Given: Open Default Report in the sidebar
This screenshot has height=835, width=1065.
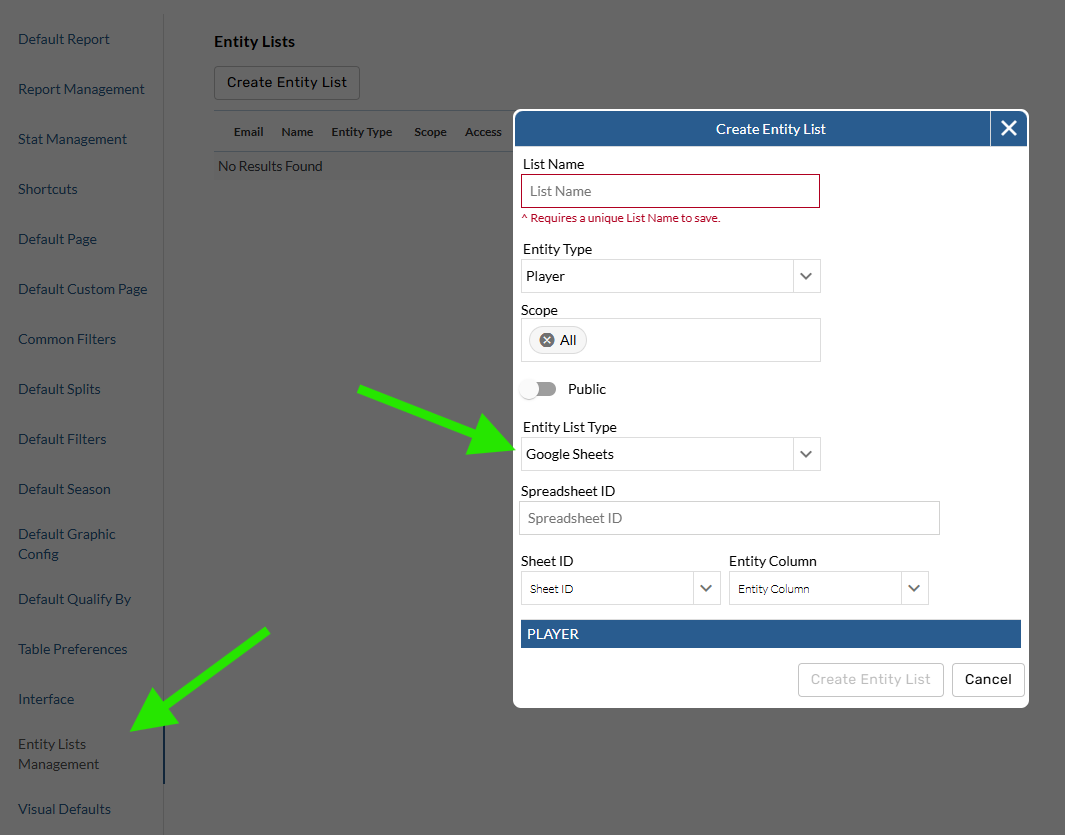Looking at the screenshot, I should [x=64, y=39].
